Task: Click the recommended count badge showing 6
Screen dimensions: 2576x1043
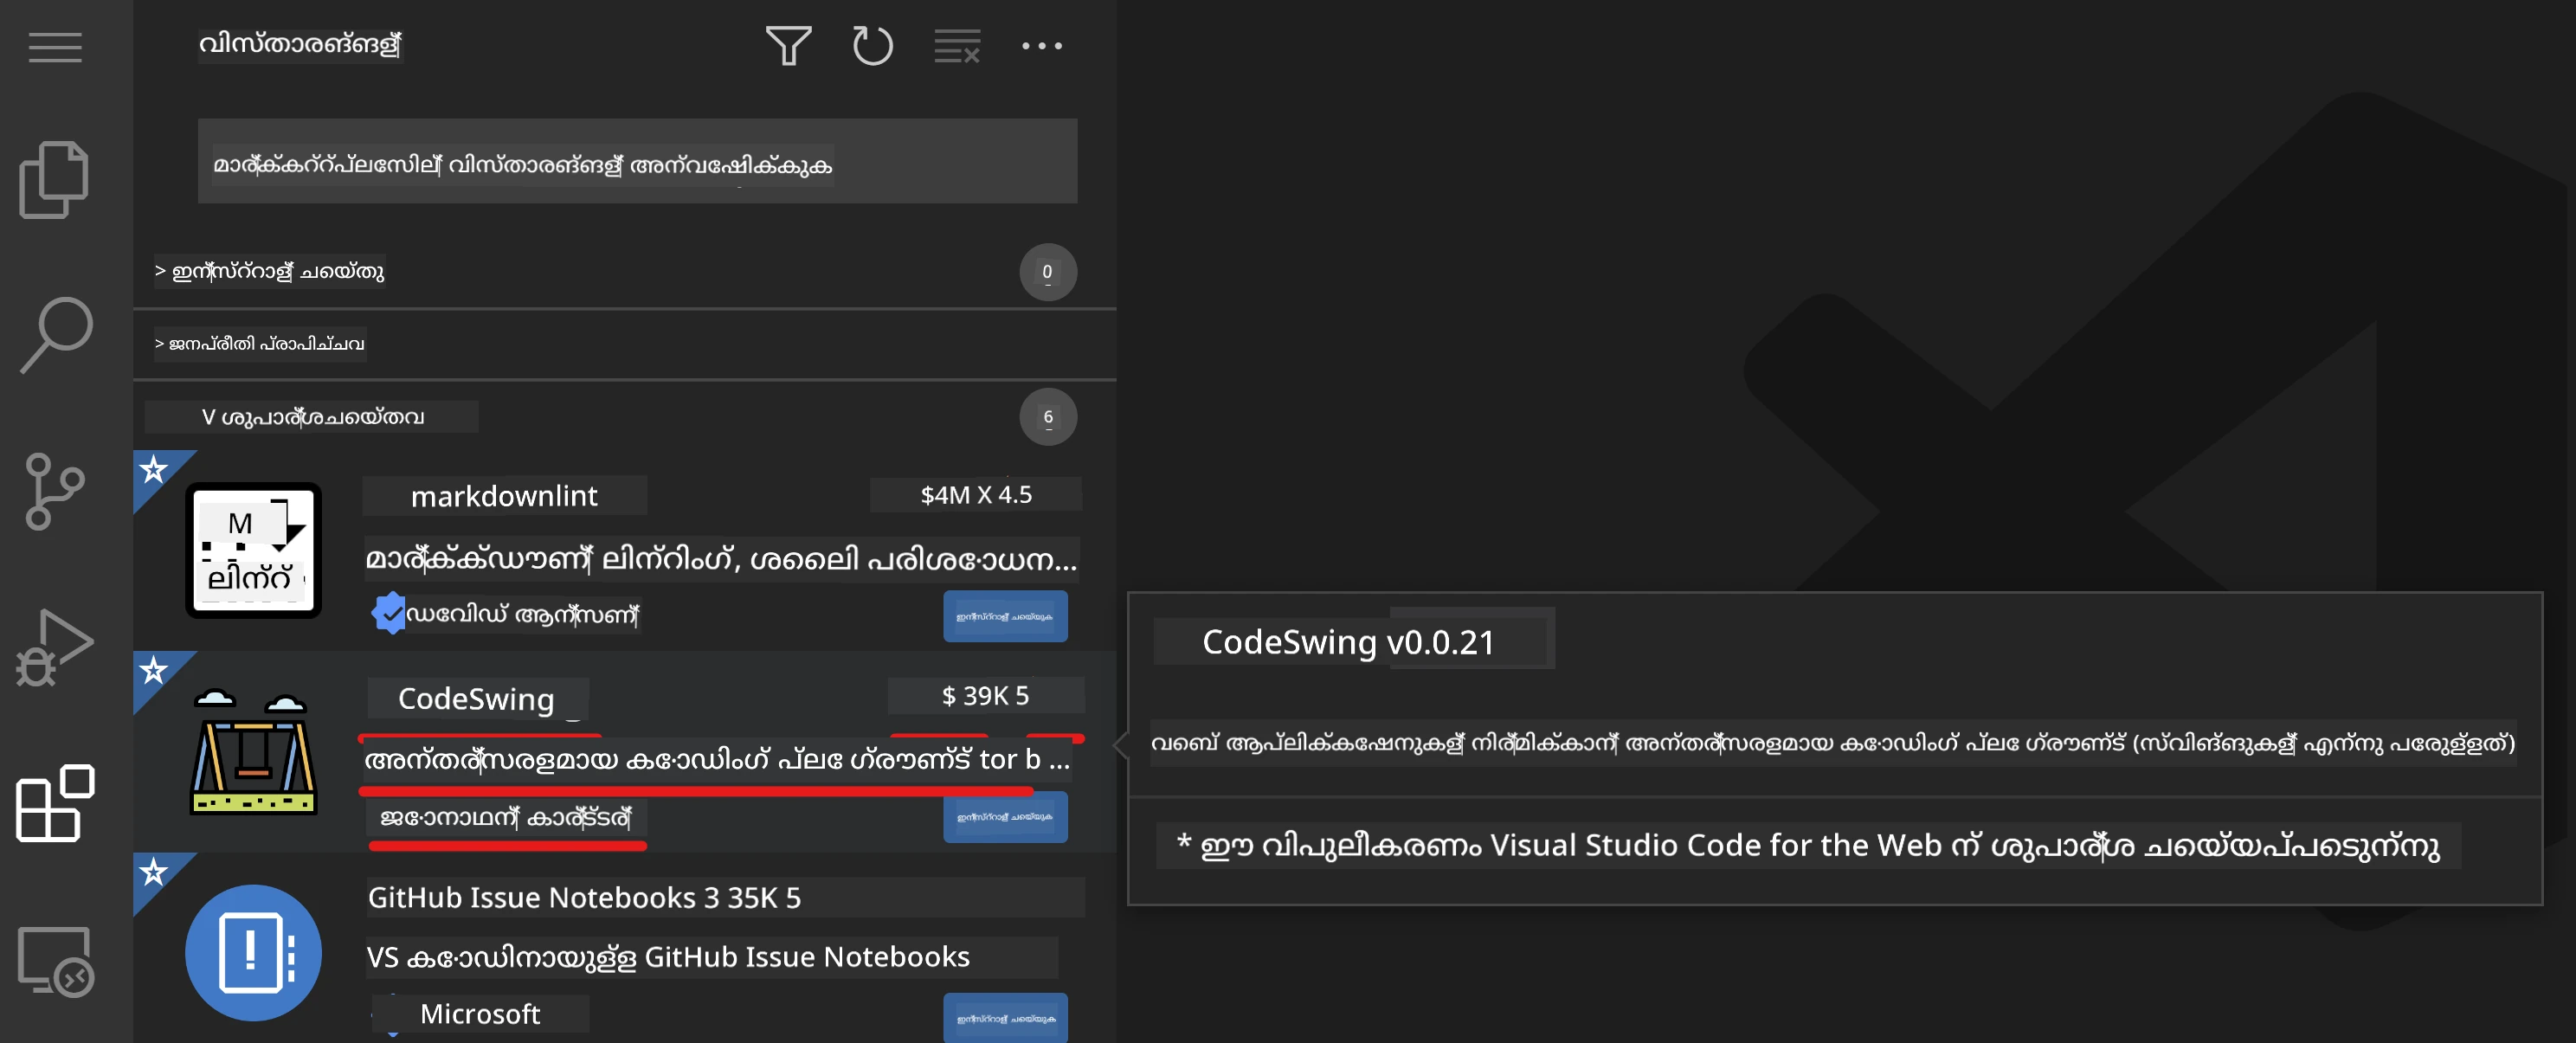Action: click(x=1048, y=417)
